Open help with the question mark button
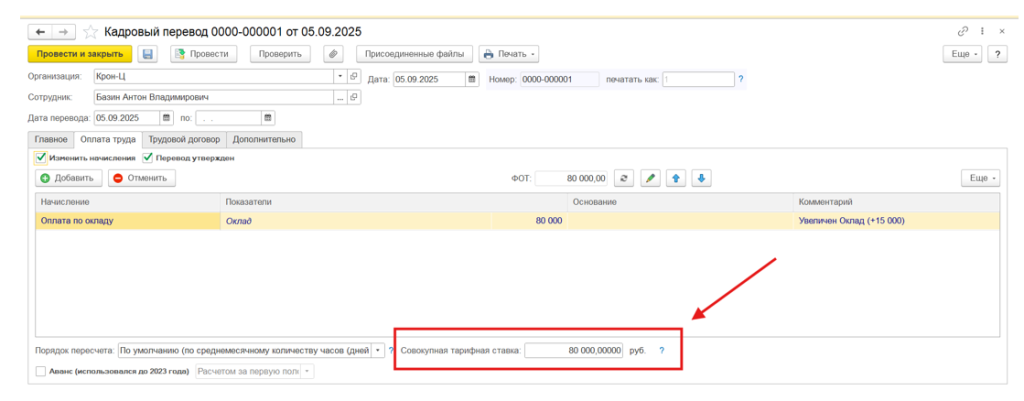 (x=997, y=54)
